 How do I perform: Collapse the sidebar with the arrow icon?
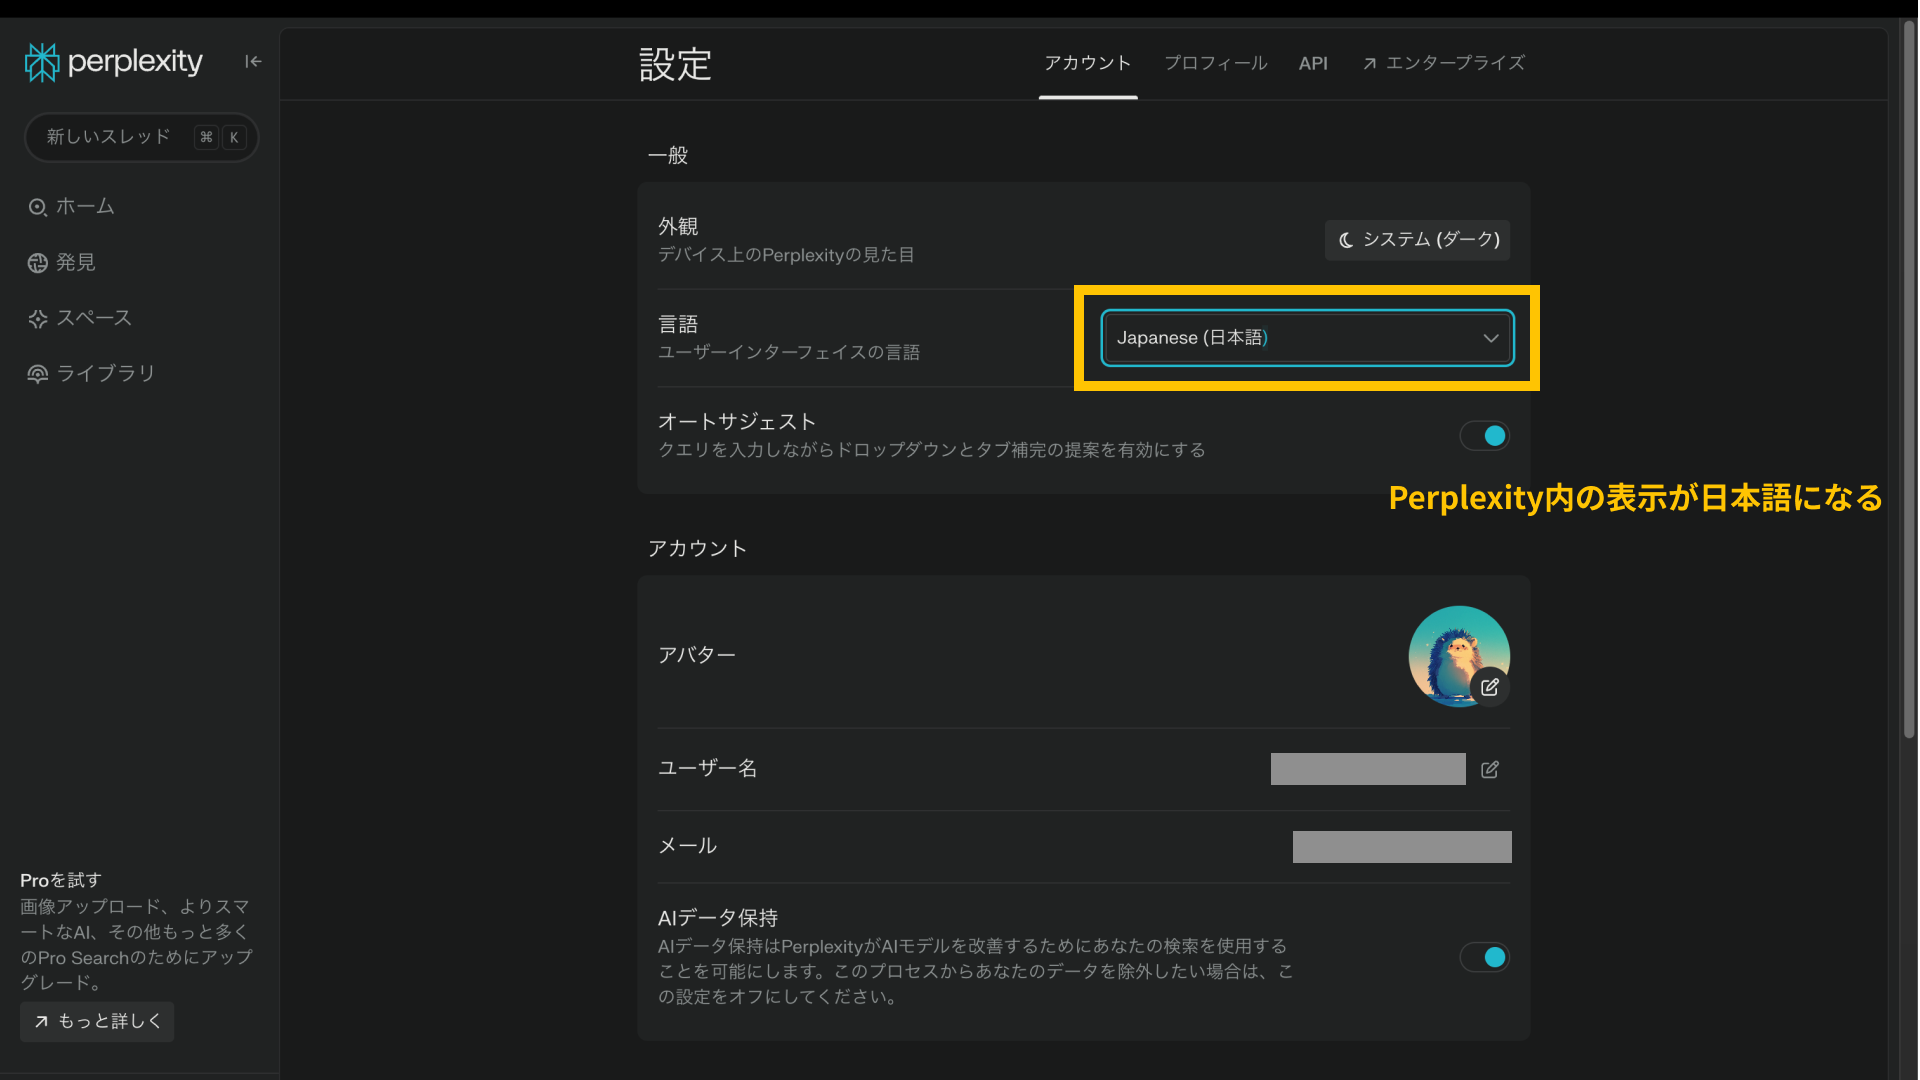pos(252,61)
